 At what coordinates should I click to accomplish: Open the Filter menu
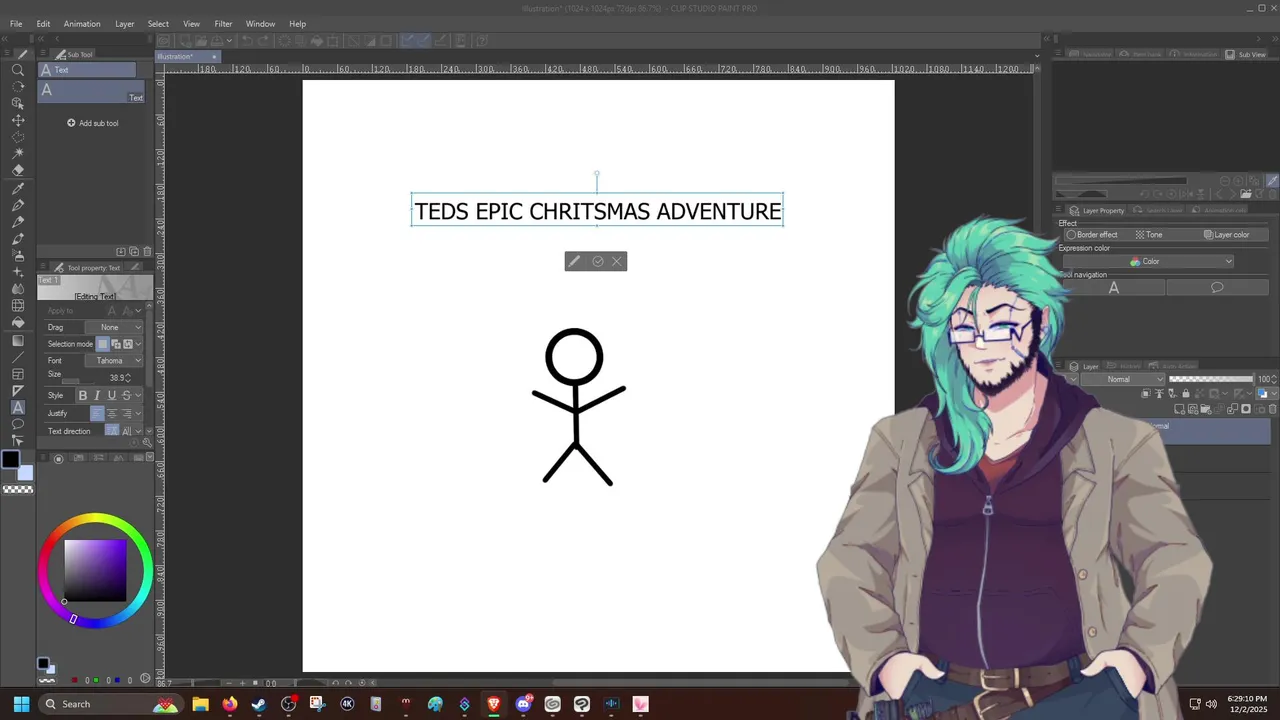[223, 24]
